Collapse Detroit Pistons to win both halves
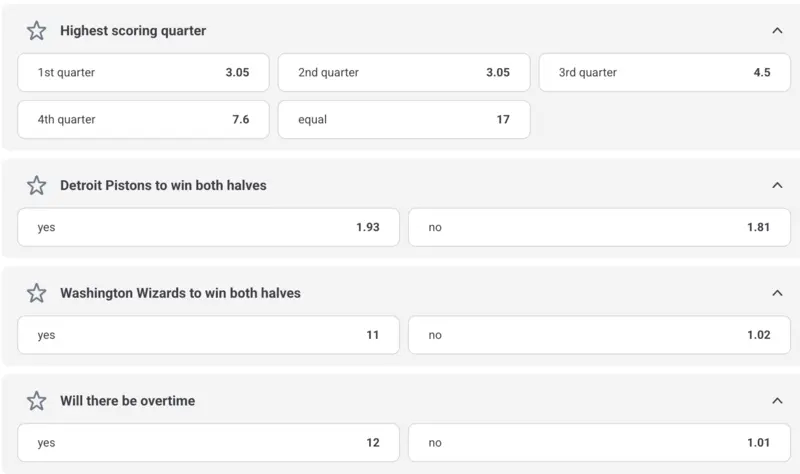Screen dimensions: 800x474 pos(777,185)
